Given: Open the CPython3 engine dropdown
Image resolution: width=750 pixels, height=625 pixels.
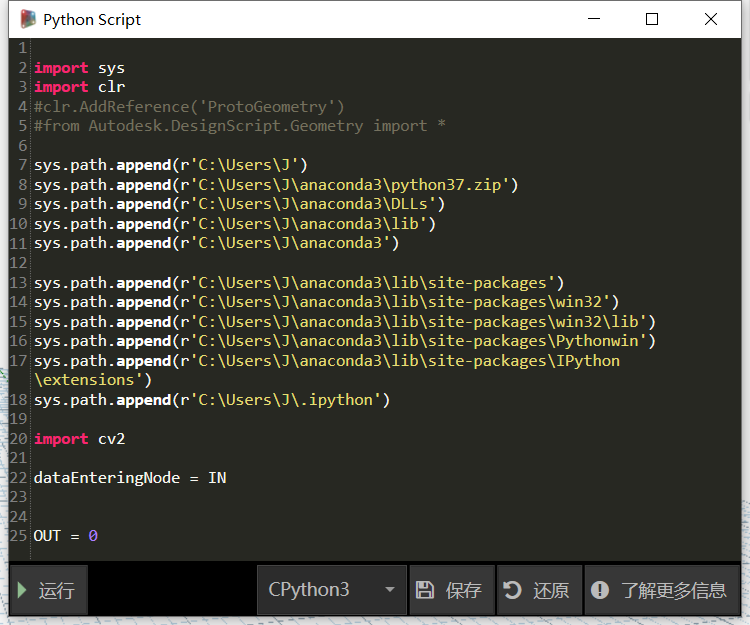Looking at the screenshot, I should 331,590.
